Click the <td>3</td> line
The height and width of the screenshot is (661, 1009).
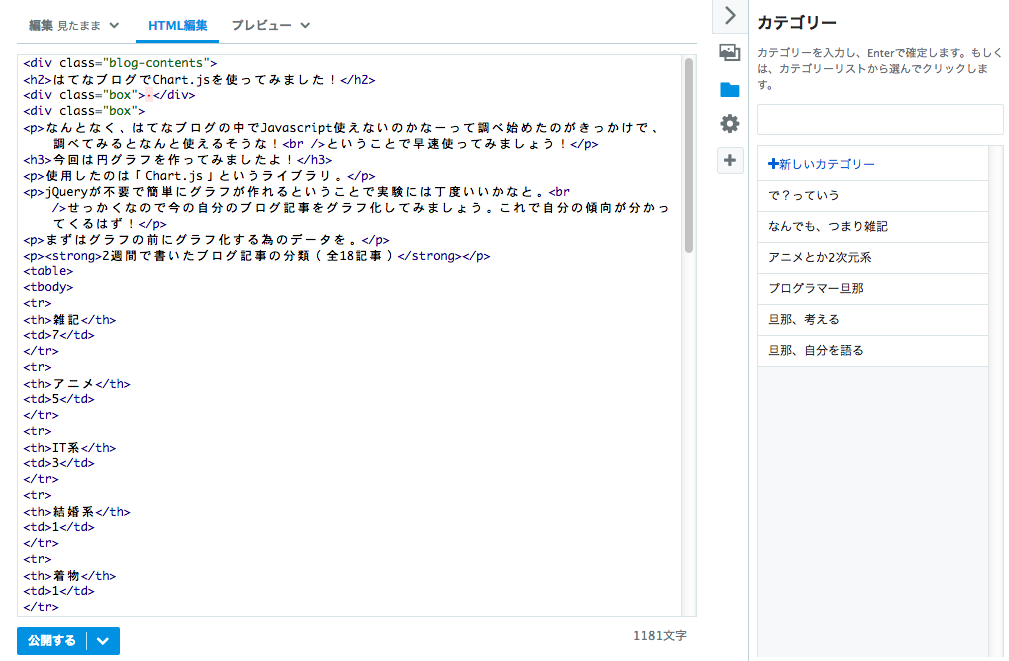coord(59,463)
